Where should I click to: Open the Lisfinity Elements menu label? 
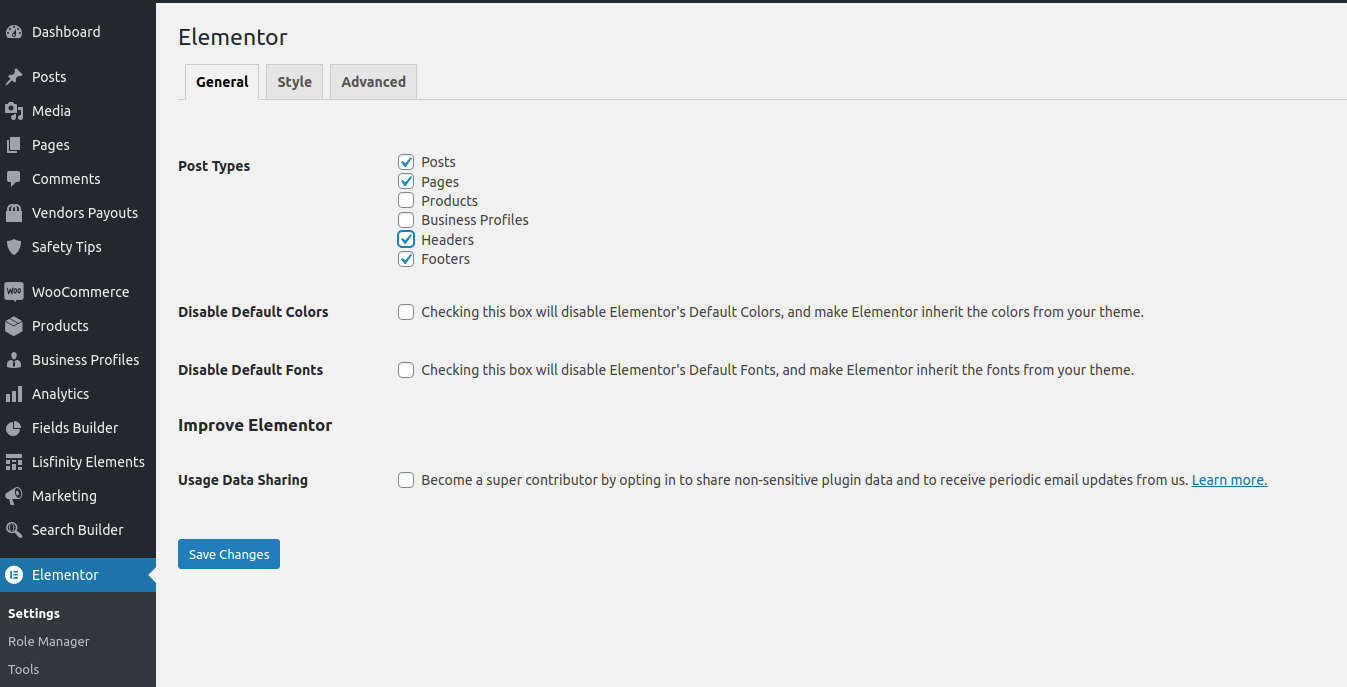point(88,462)
